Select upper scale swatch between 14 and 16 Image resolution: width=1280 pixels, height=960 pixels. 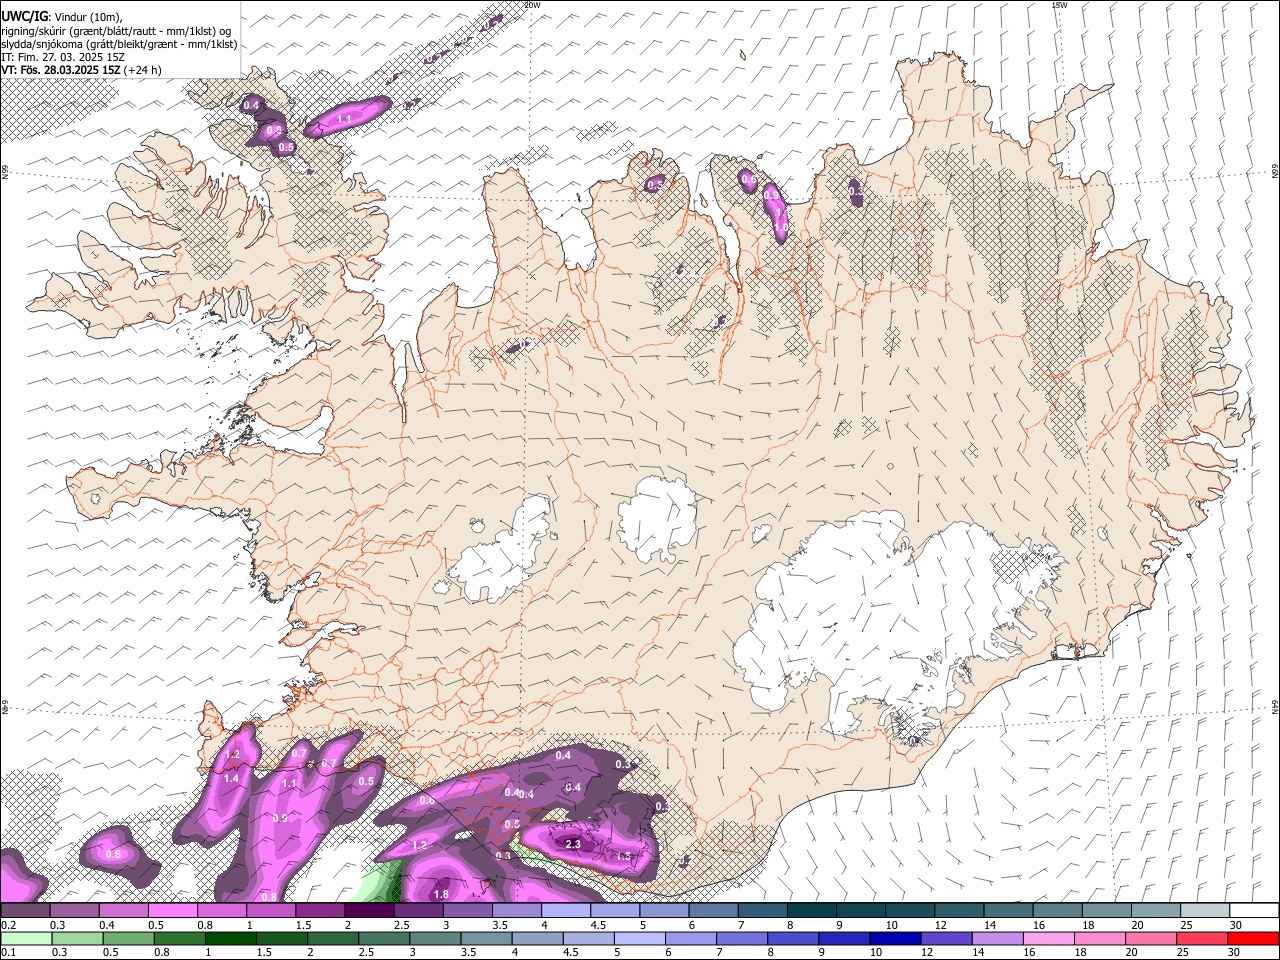tap(1009, 910)
